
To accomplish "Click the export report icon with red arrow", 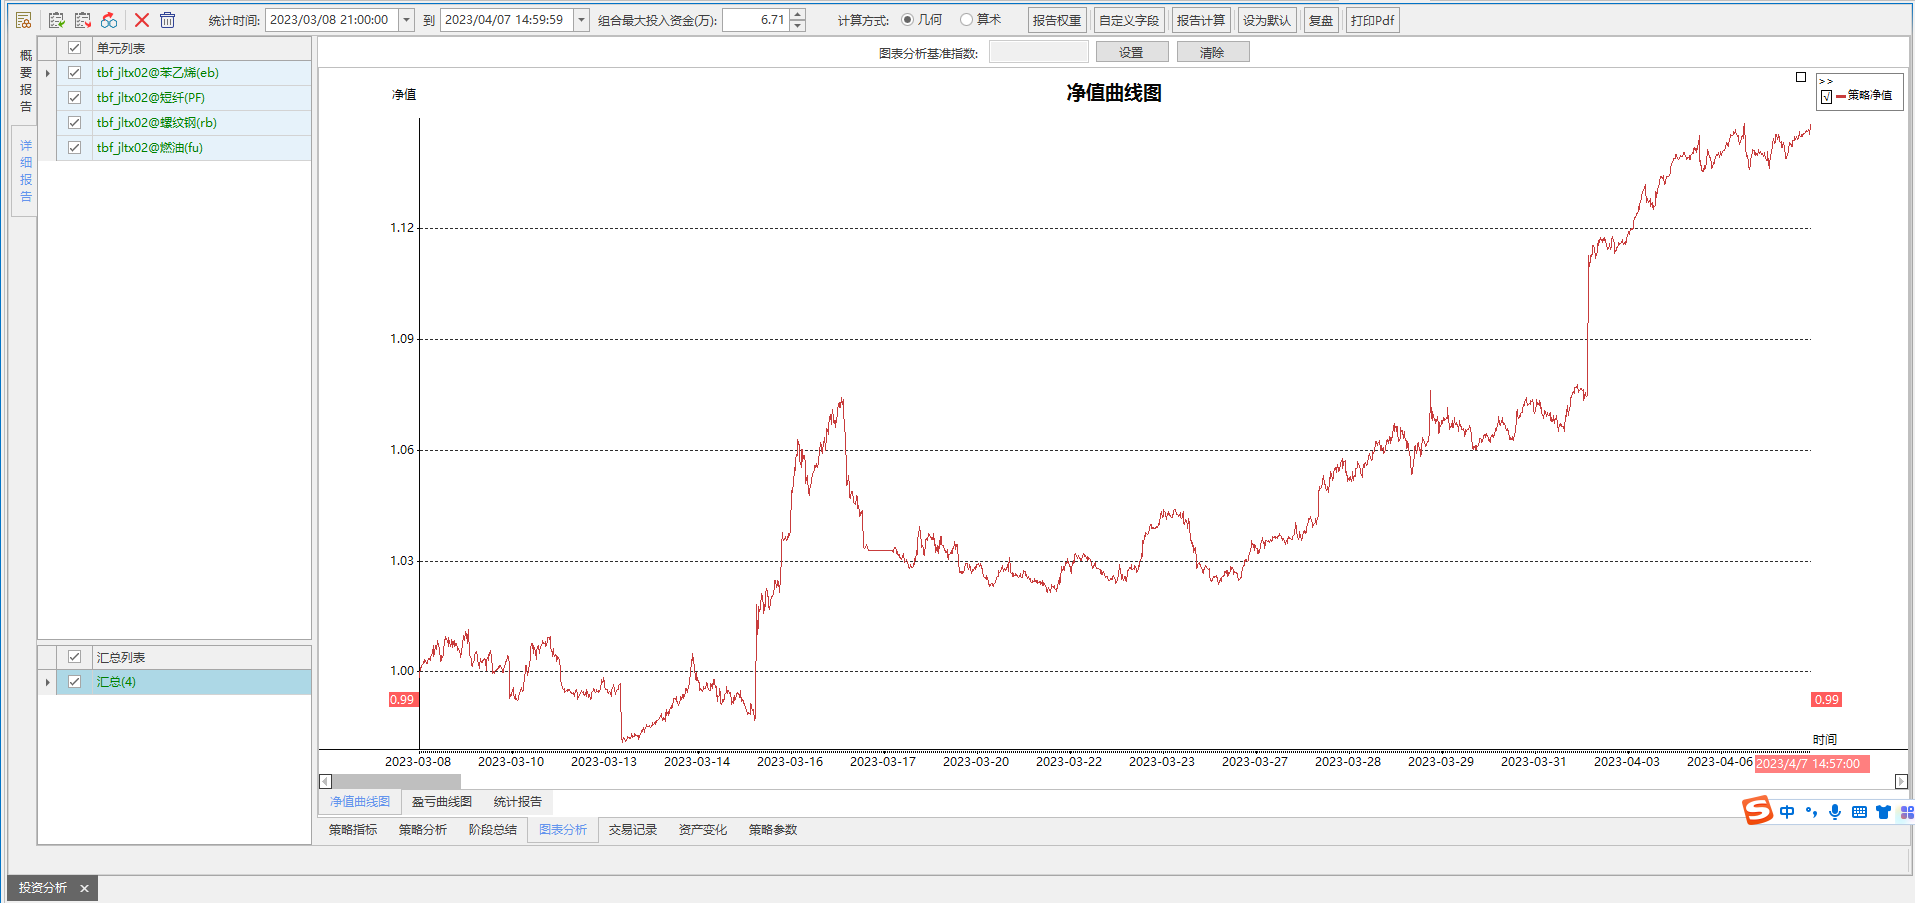I will [83, 20].
